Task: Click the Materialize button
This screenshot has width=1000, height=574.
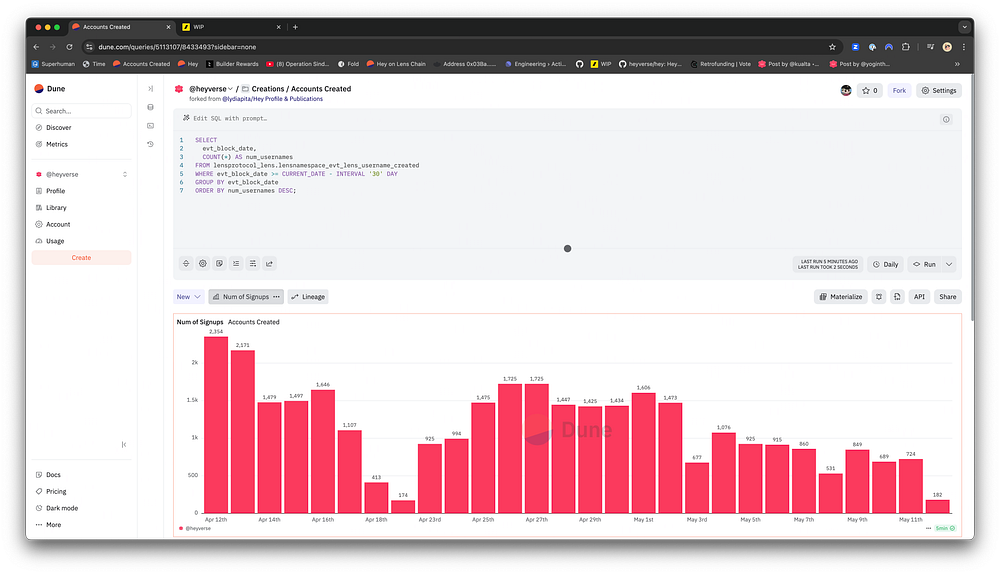Action: tap(841, 297)
